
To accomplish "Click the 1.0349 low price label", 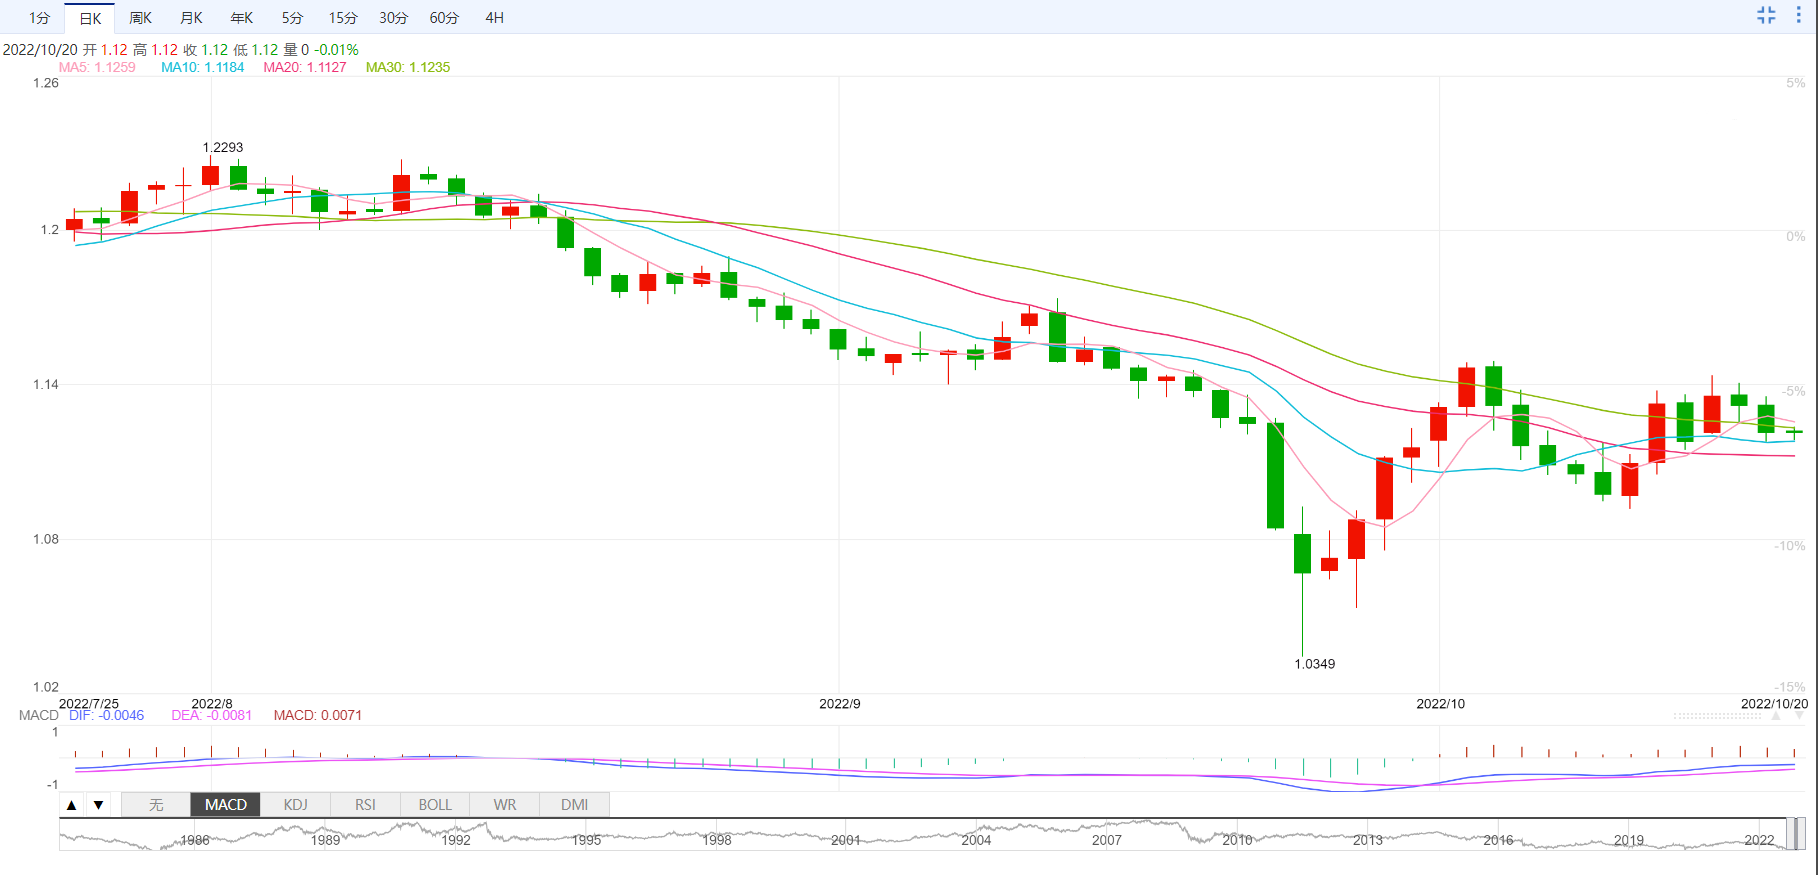I will (x=1315, y=664).
